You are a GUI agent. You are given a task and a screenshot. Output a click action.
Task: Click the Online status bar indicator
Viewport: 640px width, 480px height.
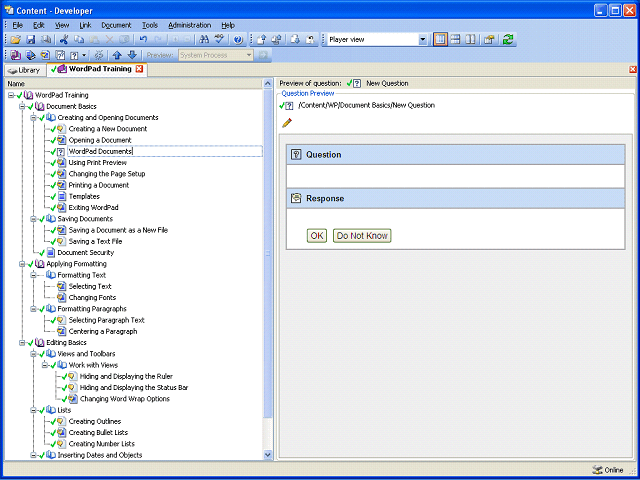(608, 470)
